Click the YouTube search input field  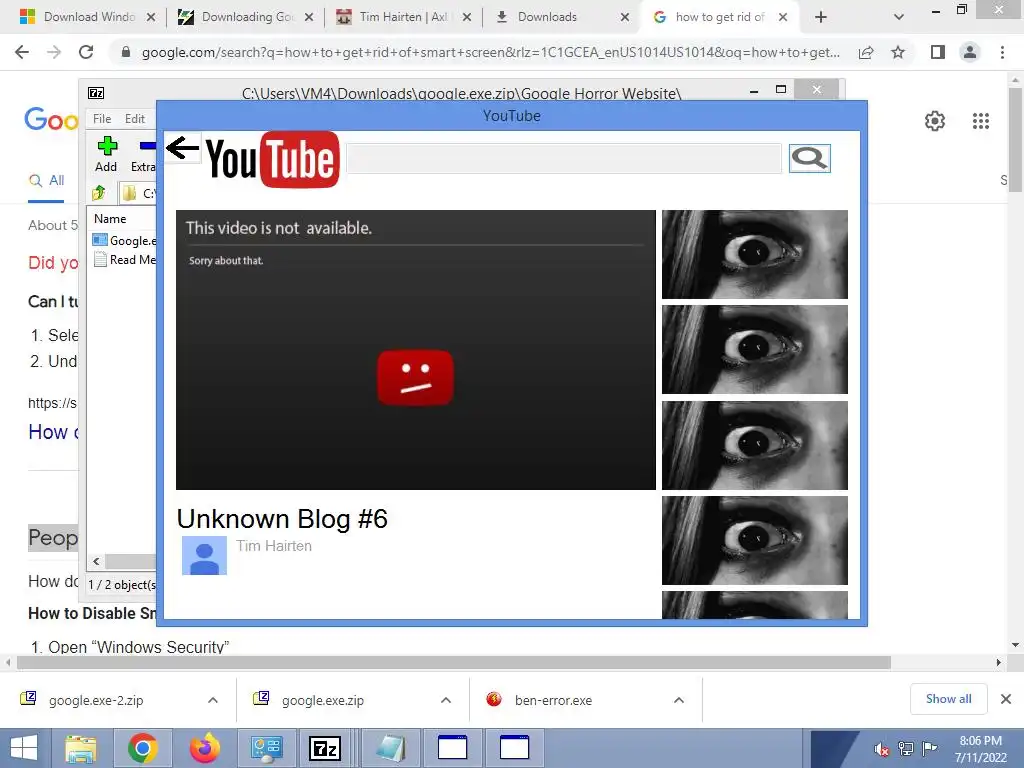point(564,159)
